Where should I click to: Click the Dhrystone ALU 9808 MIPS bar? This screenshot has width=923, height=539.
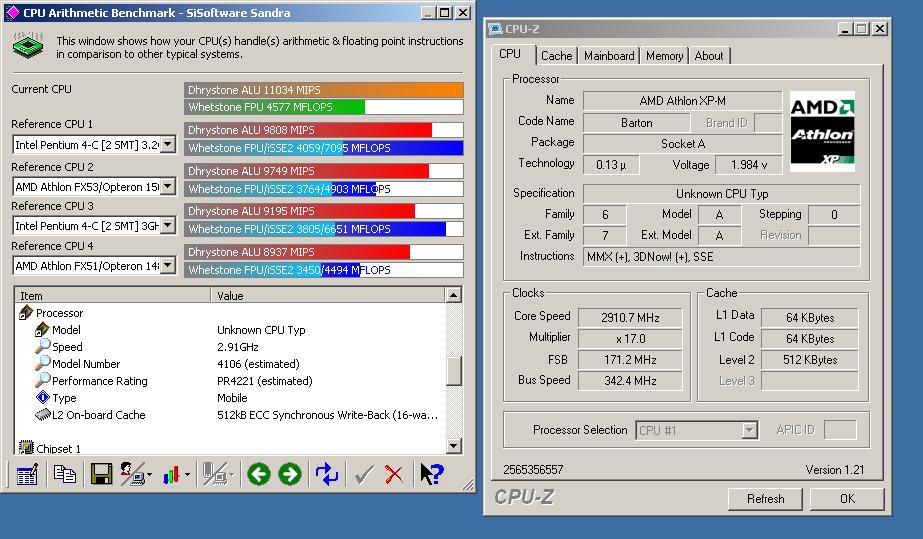[x=324, y=130]
